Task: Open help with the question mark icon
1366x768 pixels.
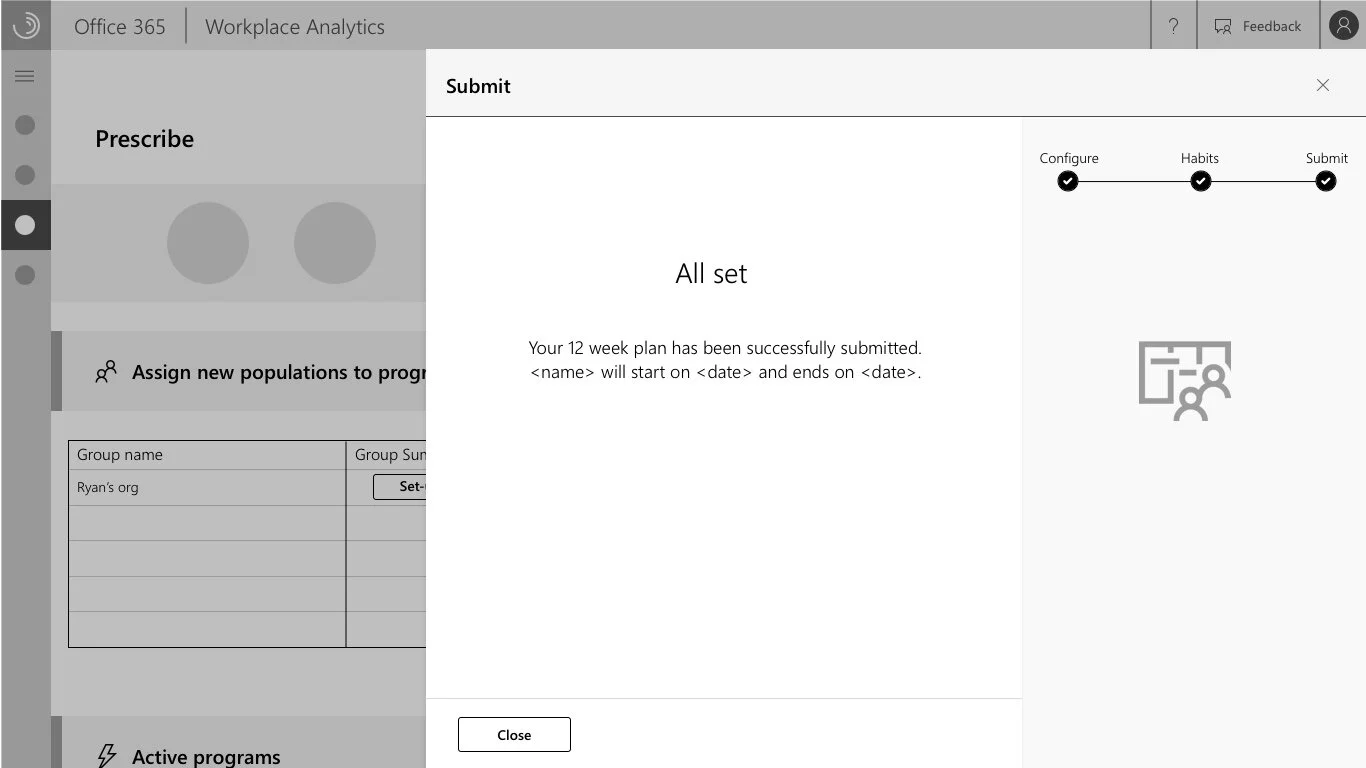Action: coord(1173,26)
